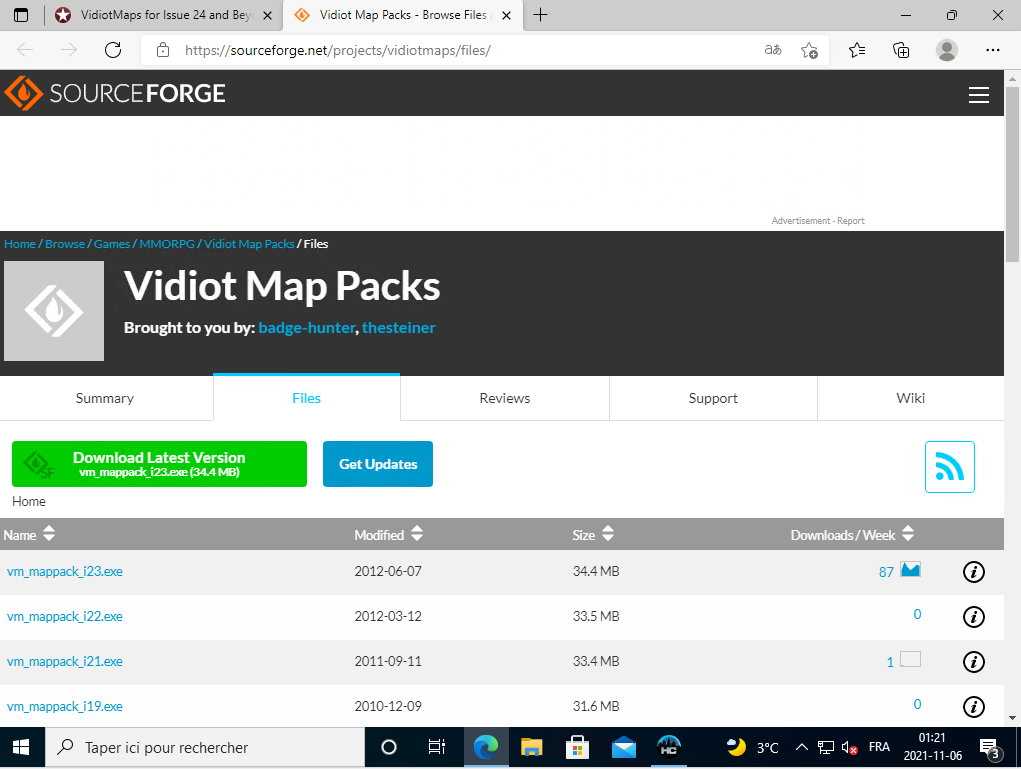Open File Explorer from taskbar
Image resolution: width=1021 pixels, height=769 pixels.
pyautogui.click(x=531, y=748)
